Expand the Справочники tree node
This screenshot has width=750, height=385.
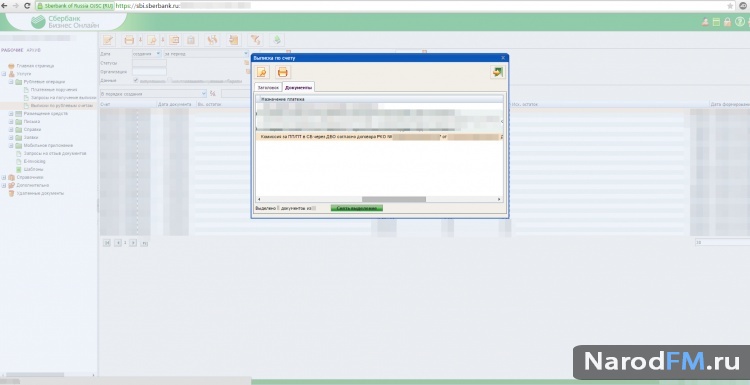point(4,177)
